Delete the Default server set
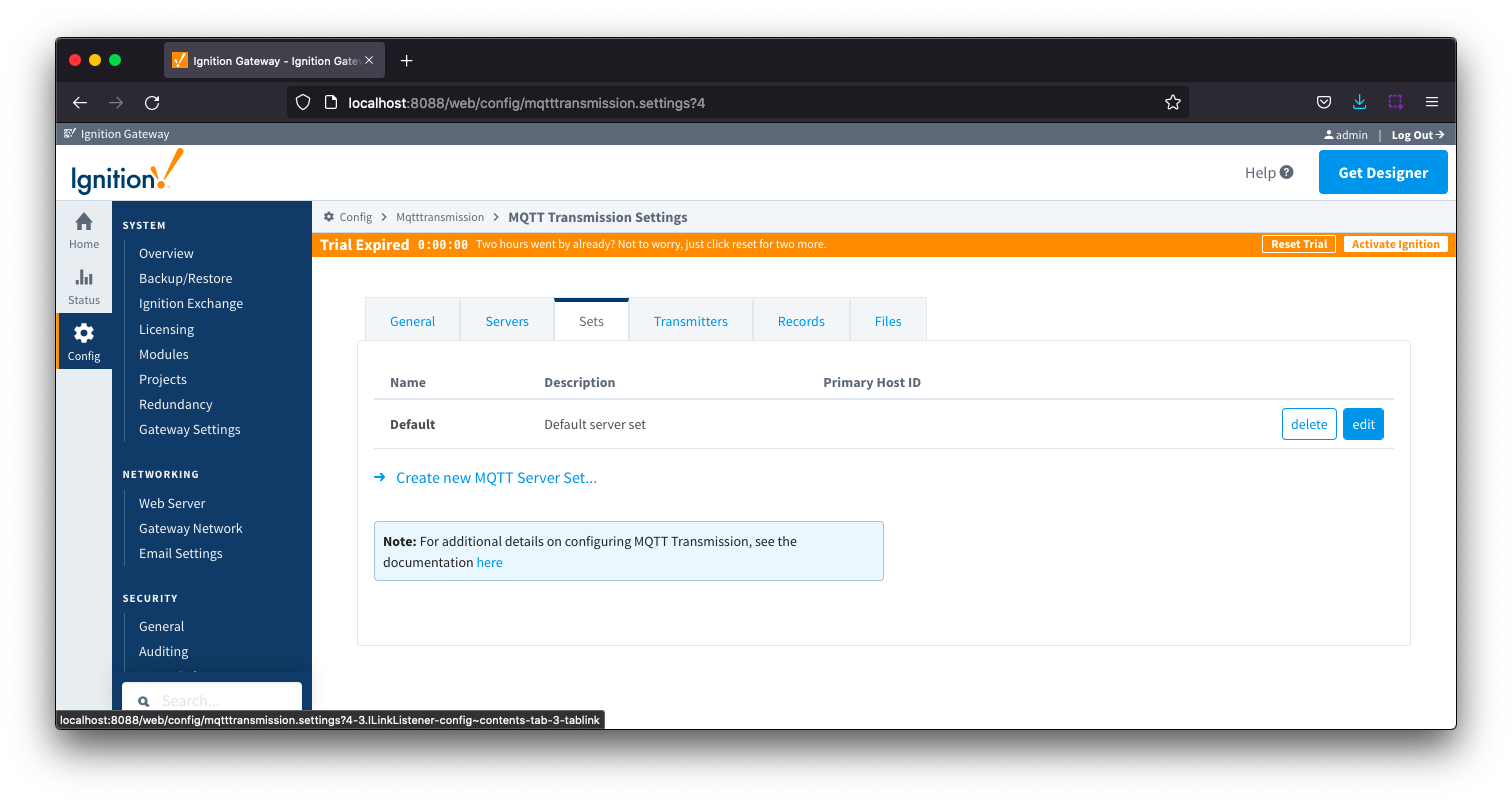Image resolution: width=1512 pixels, height=803 pixels. (1309, 424)
